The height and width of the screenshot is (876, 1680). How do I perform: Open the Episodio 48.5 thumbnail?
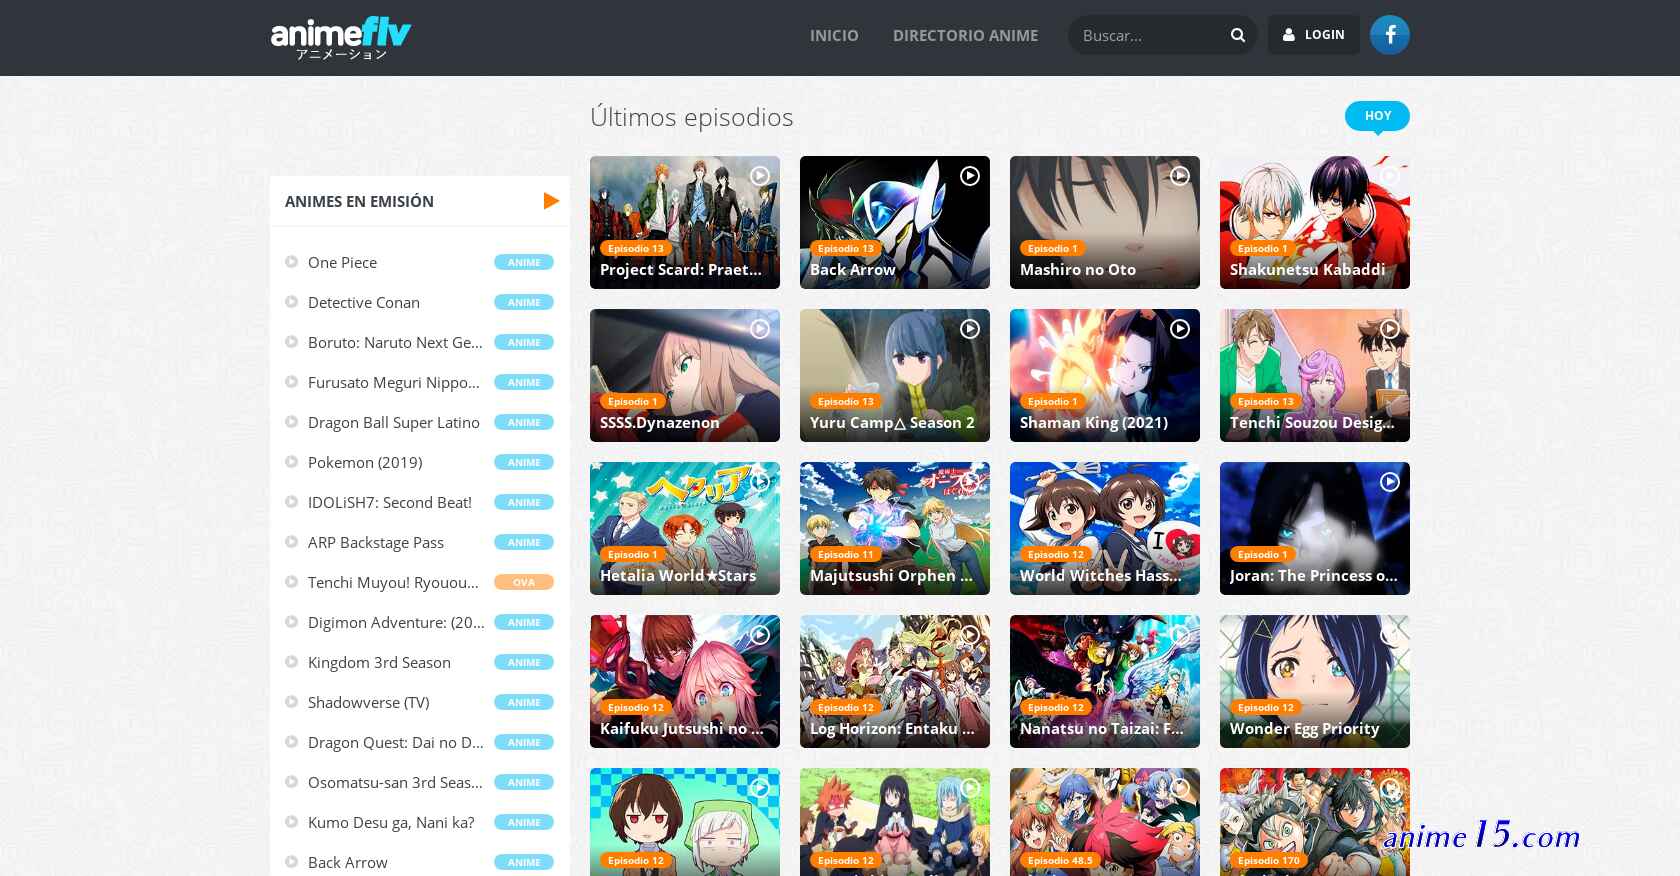click(1105, 822)
